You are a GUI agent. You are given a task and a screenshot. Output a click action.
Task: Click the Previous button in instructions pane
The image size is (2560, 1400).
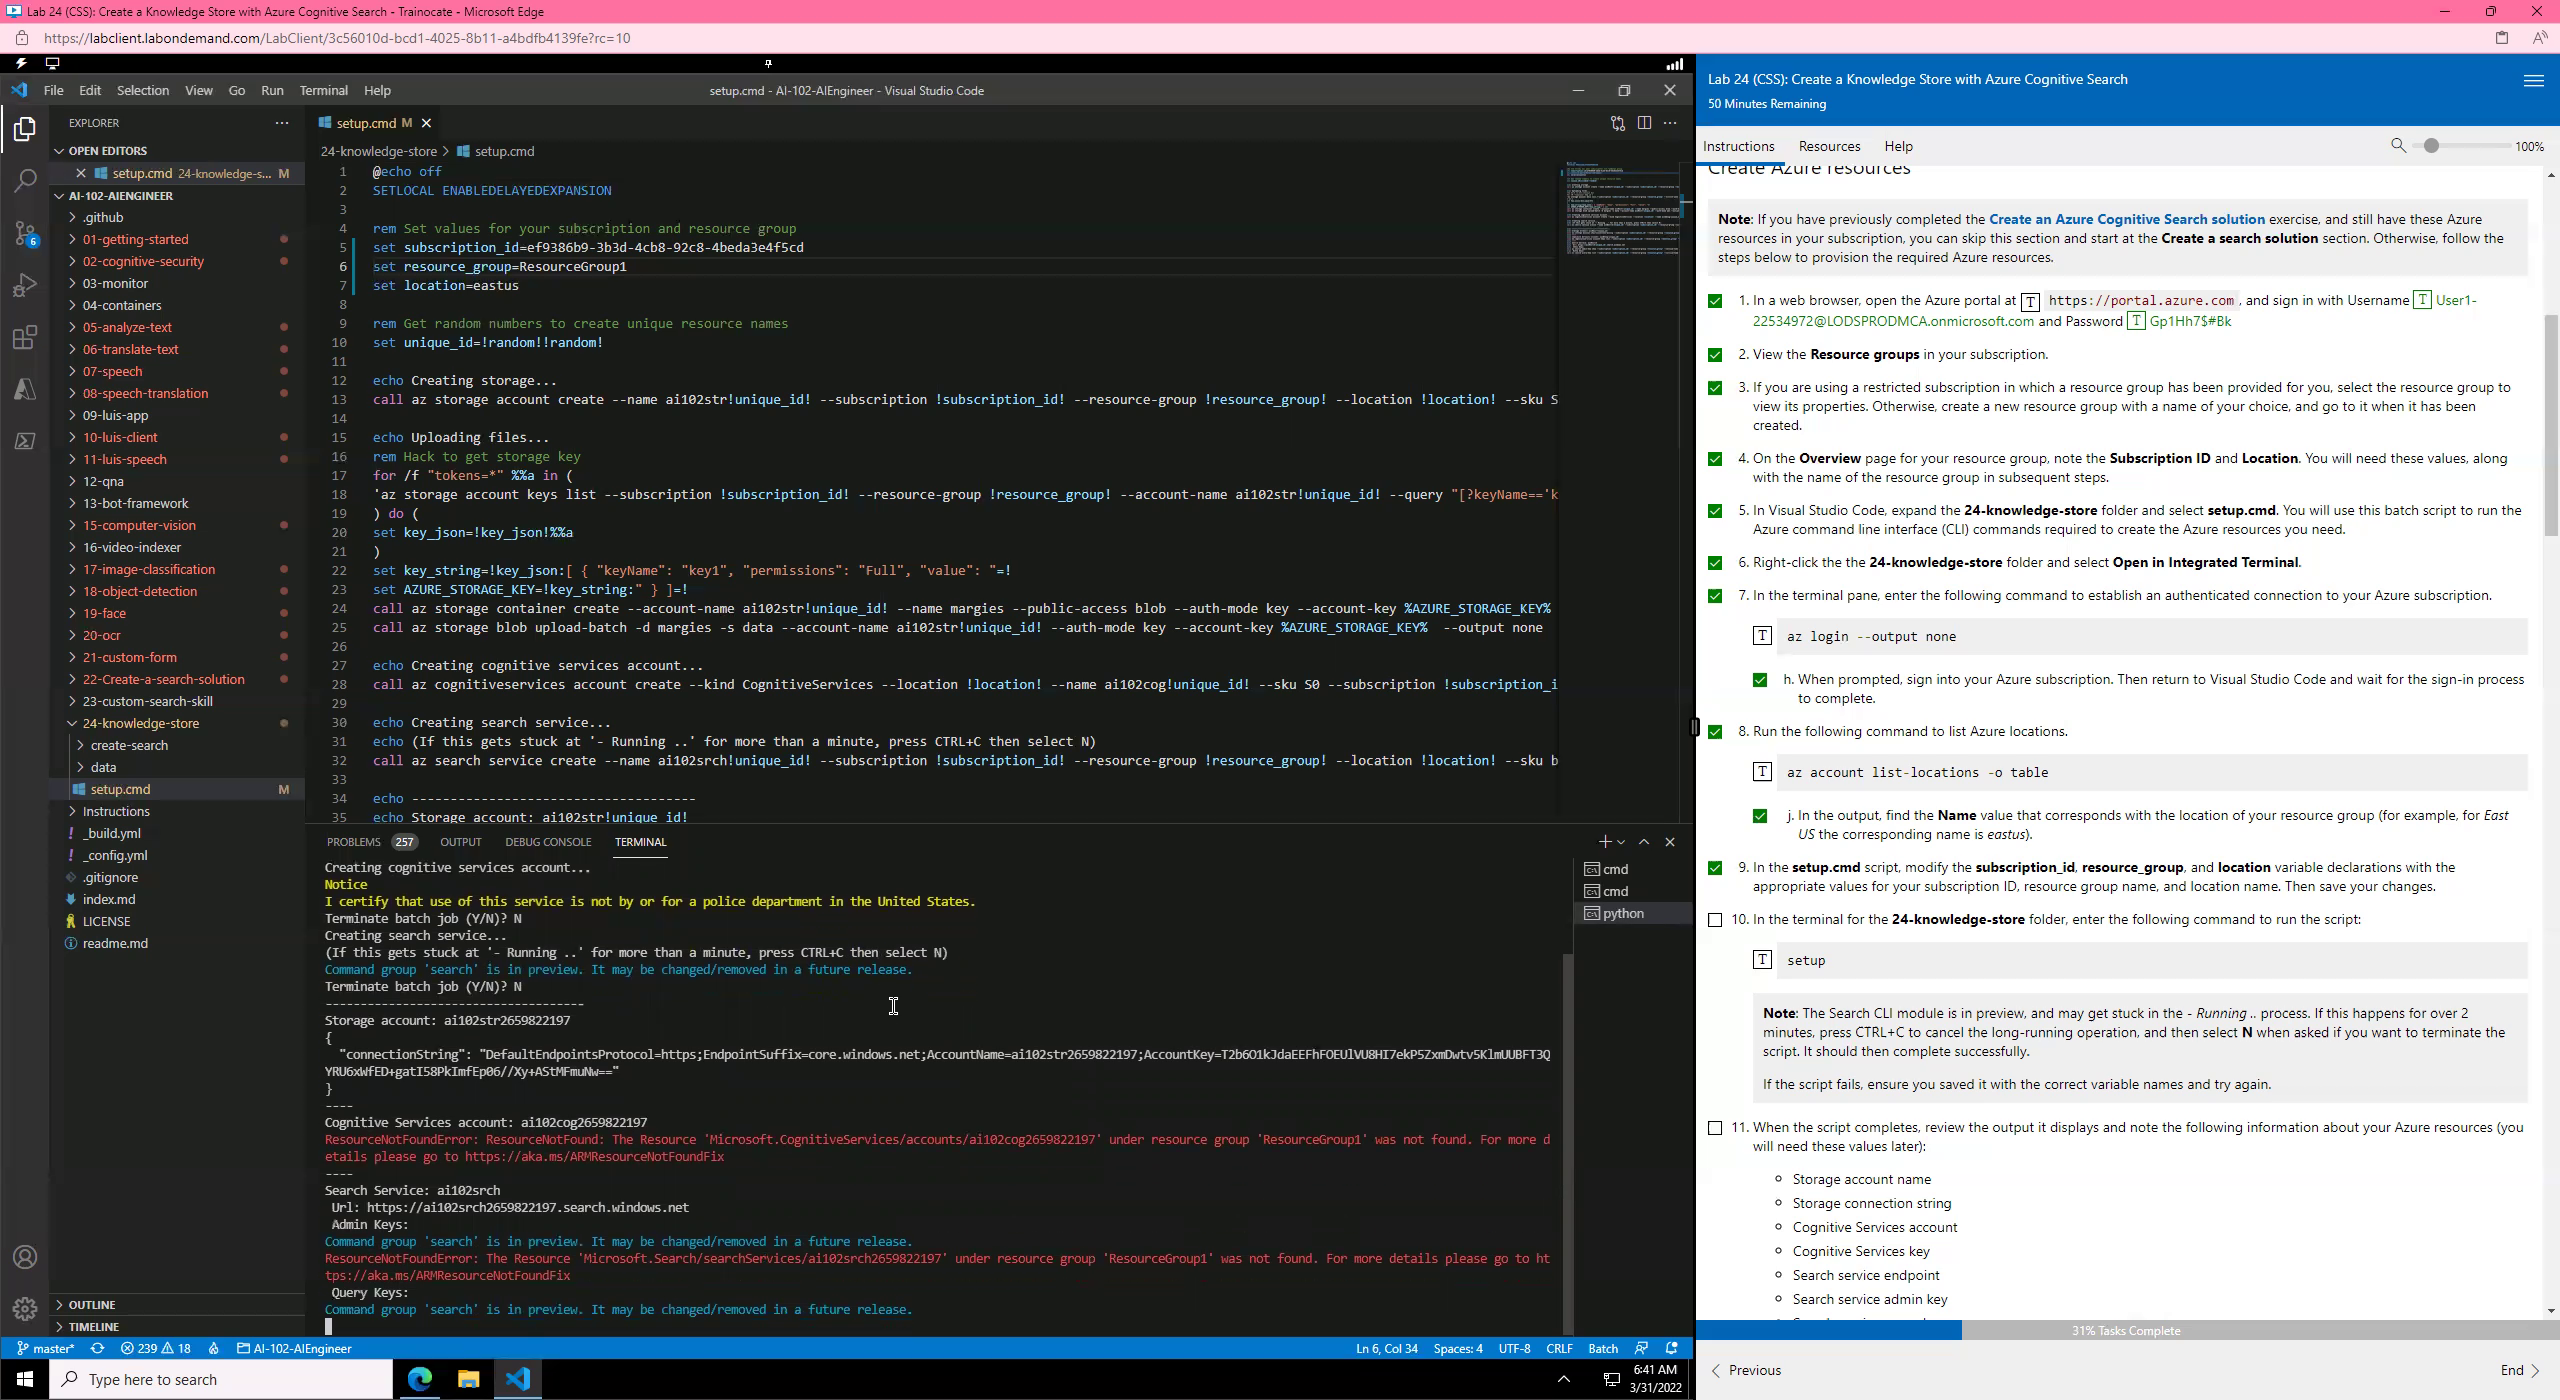[x=1746, y=1370]
